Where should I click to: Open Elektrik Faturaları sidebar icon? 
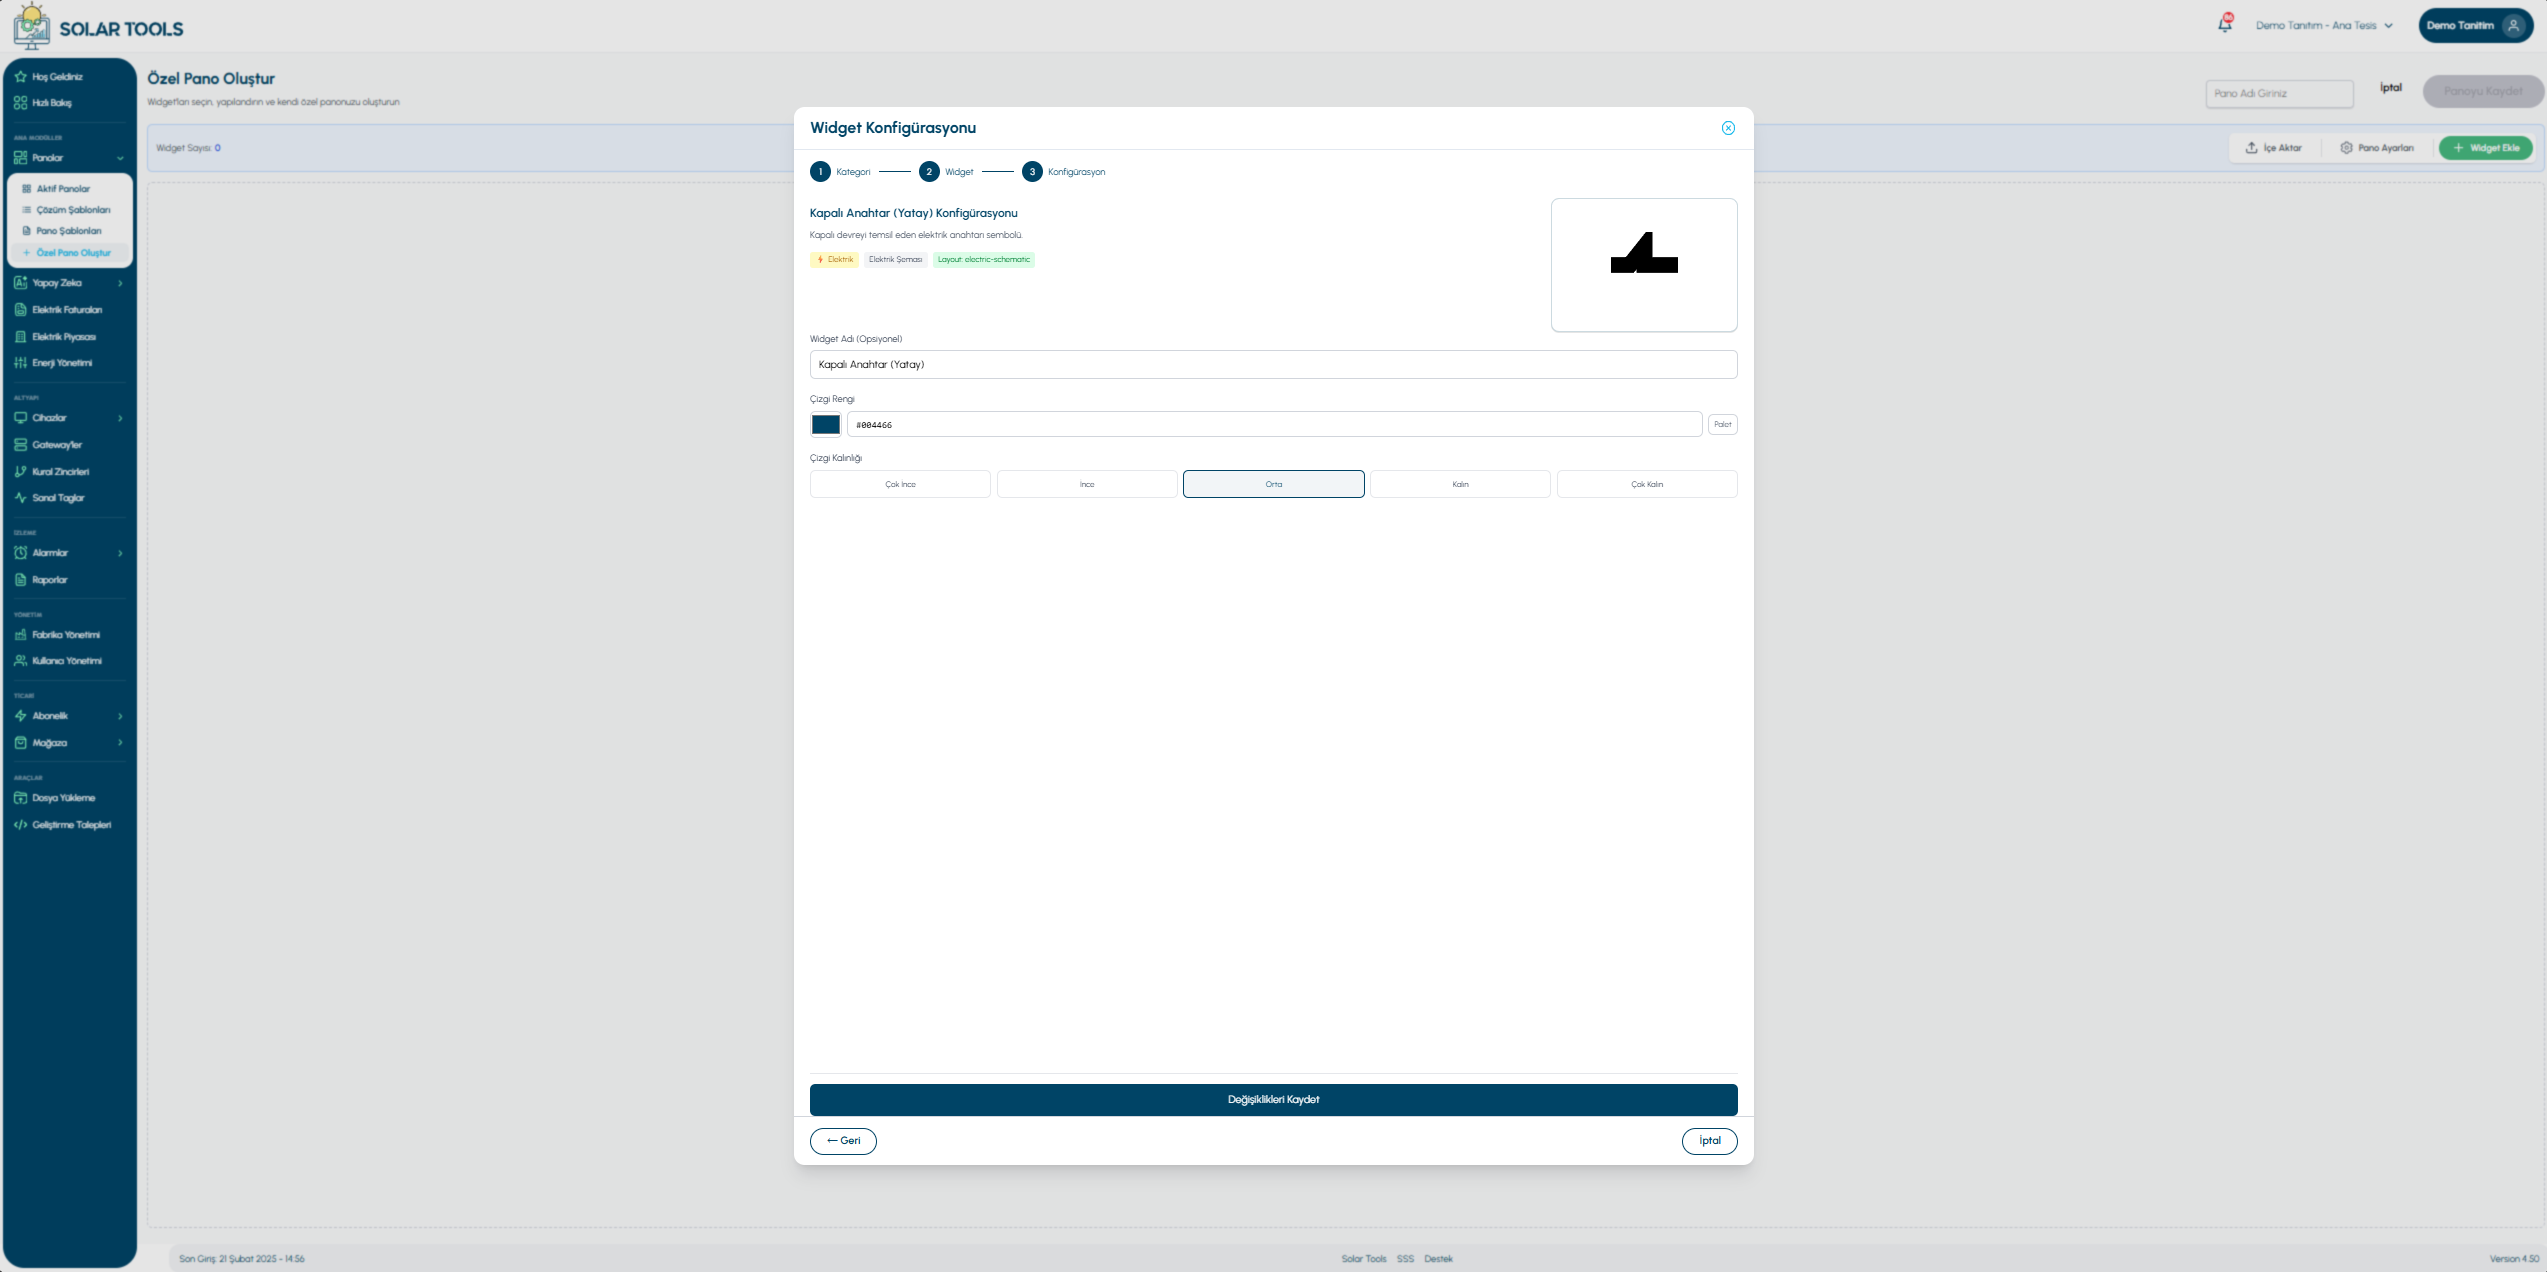click(20, 310)
